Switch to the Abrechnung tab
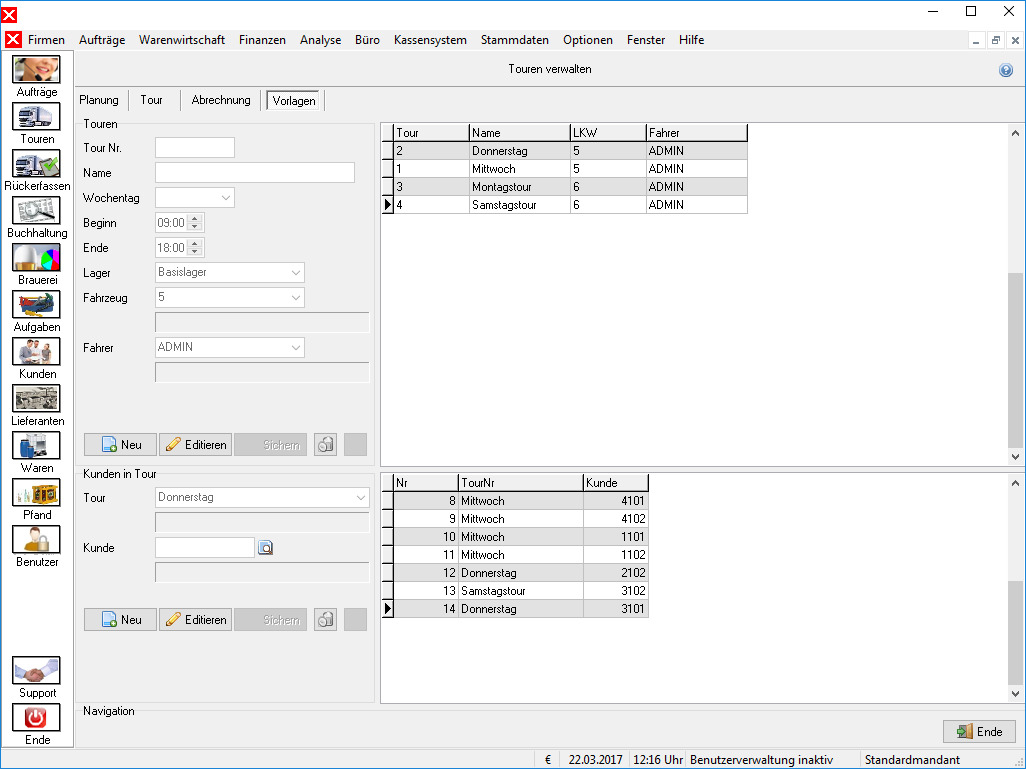 tap(221, 100)
